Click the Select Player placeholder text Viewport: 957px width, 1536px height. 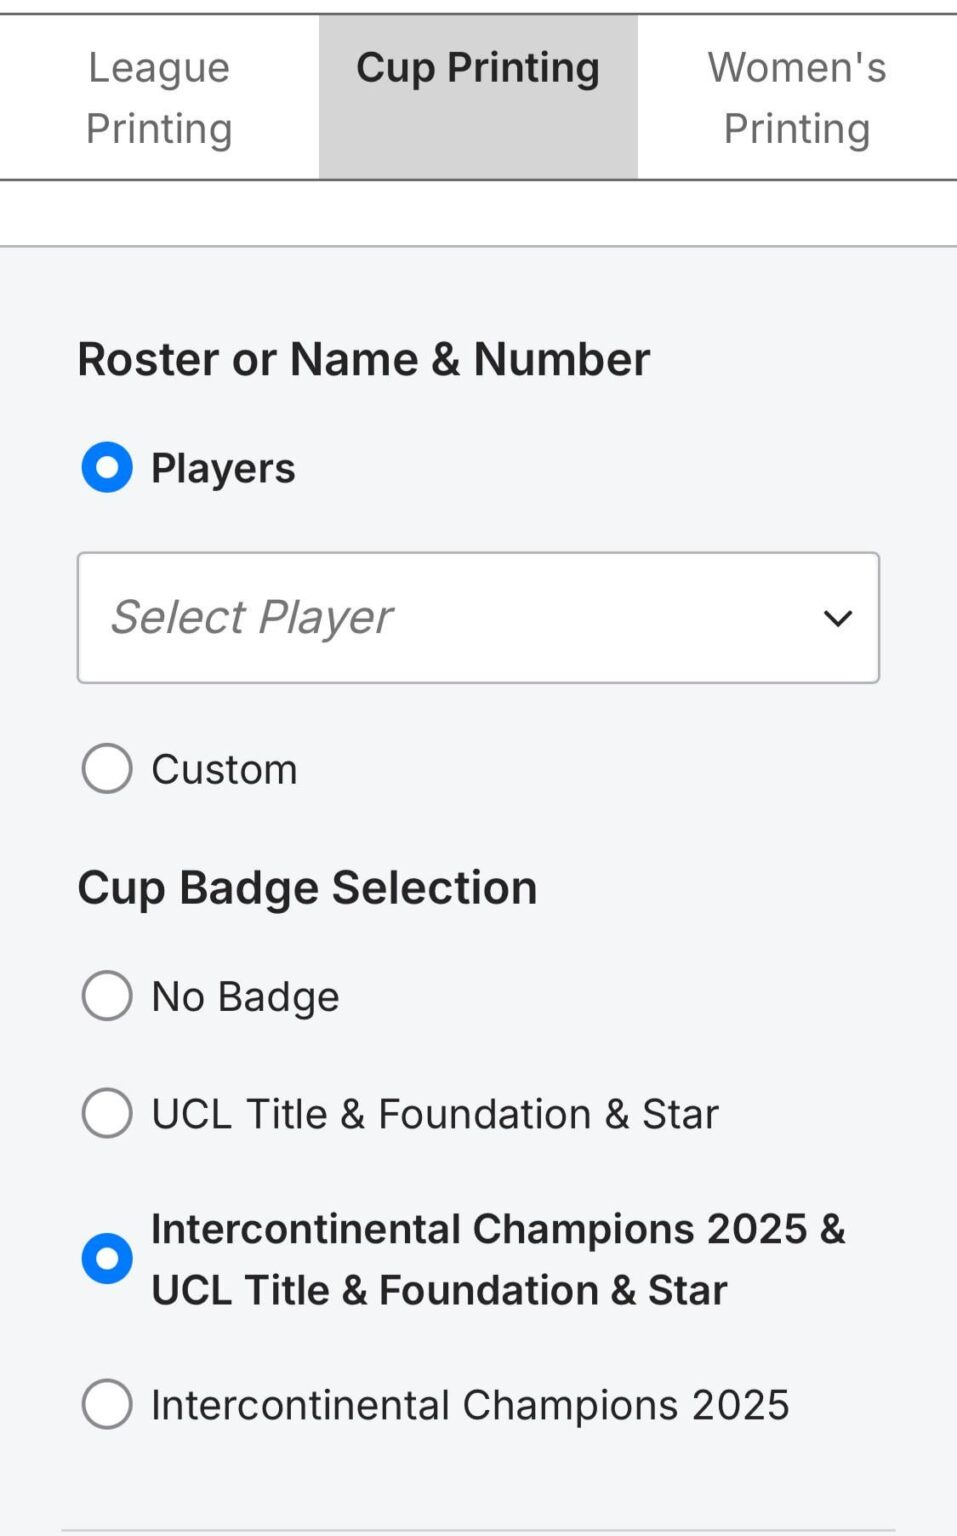(252, 617)
